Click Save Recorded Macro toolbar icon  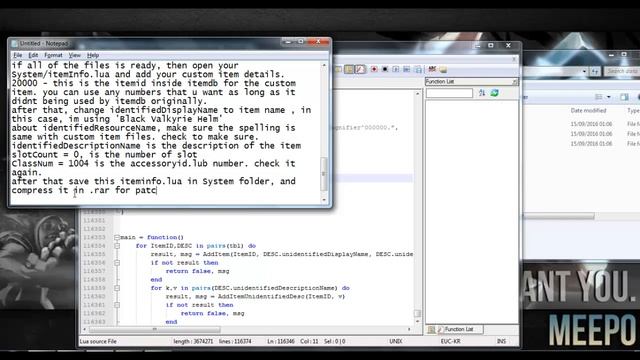pyautogui.click(x=418, y=69)
